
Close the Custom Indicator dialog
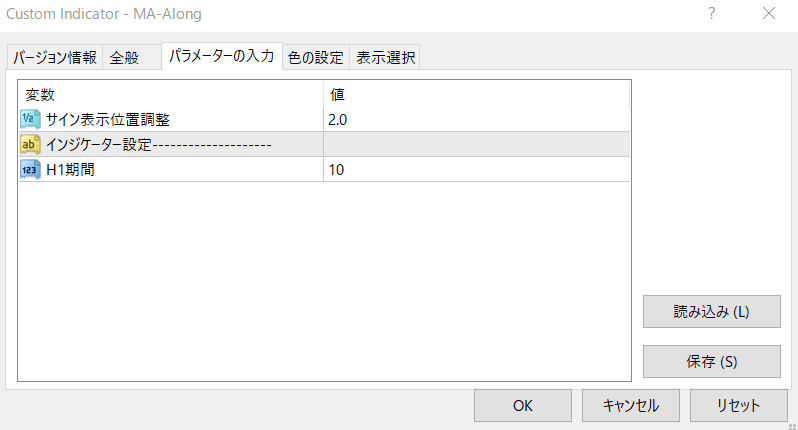pos(769,13)
